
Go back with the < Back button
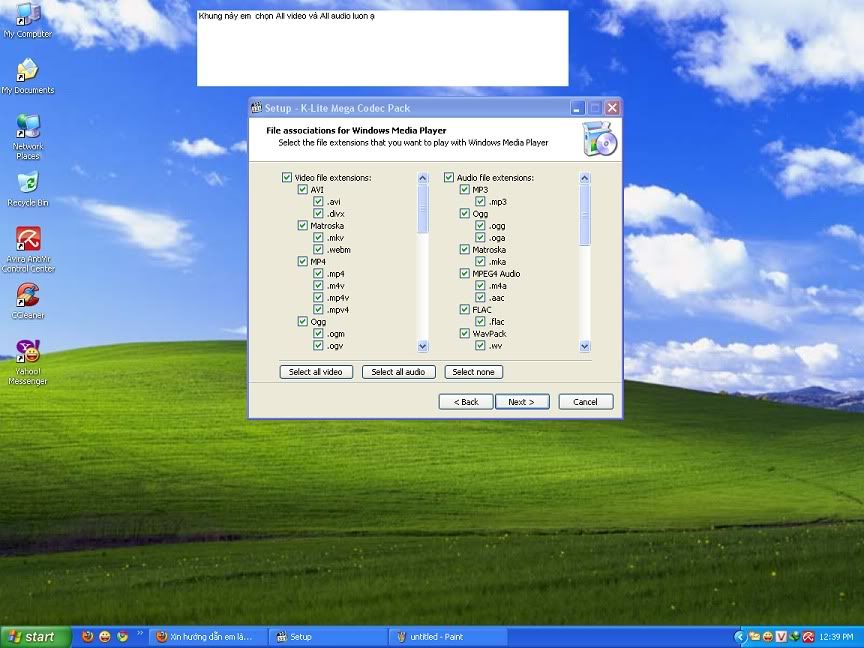tap(466, 402)
